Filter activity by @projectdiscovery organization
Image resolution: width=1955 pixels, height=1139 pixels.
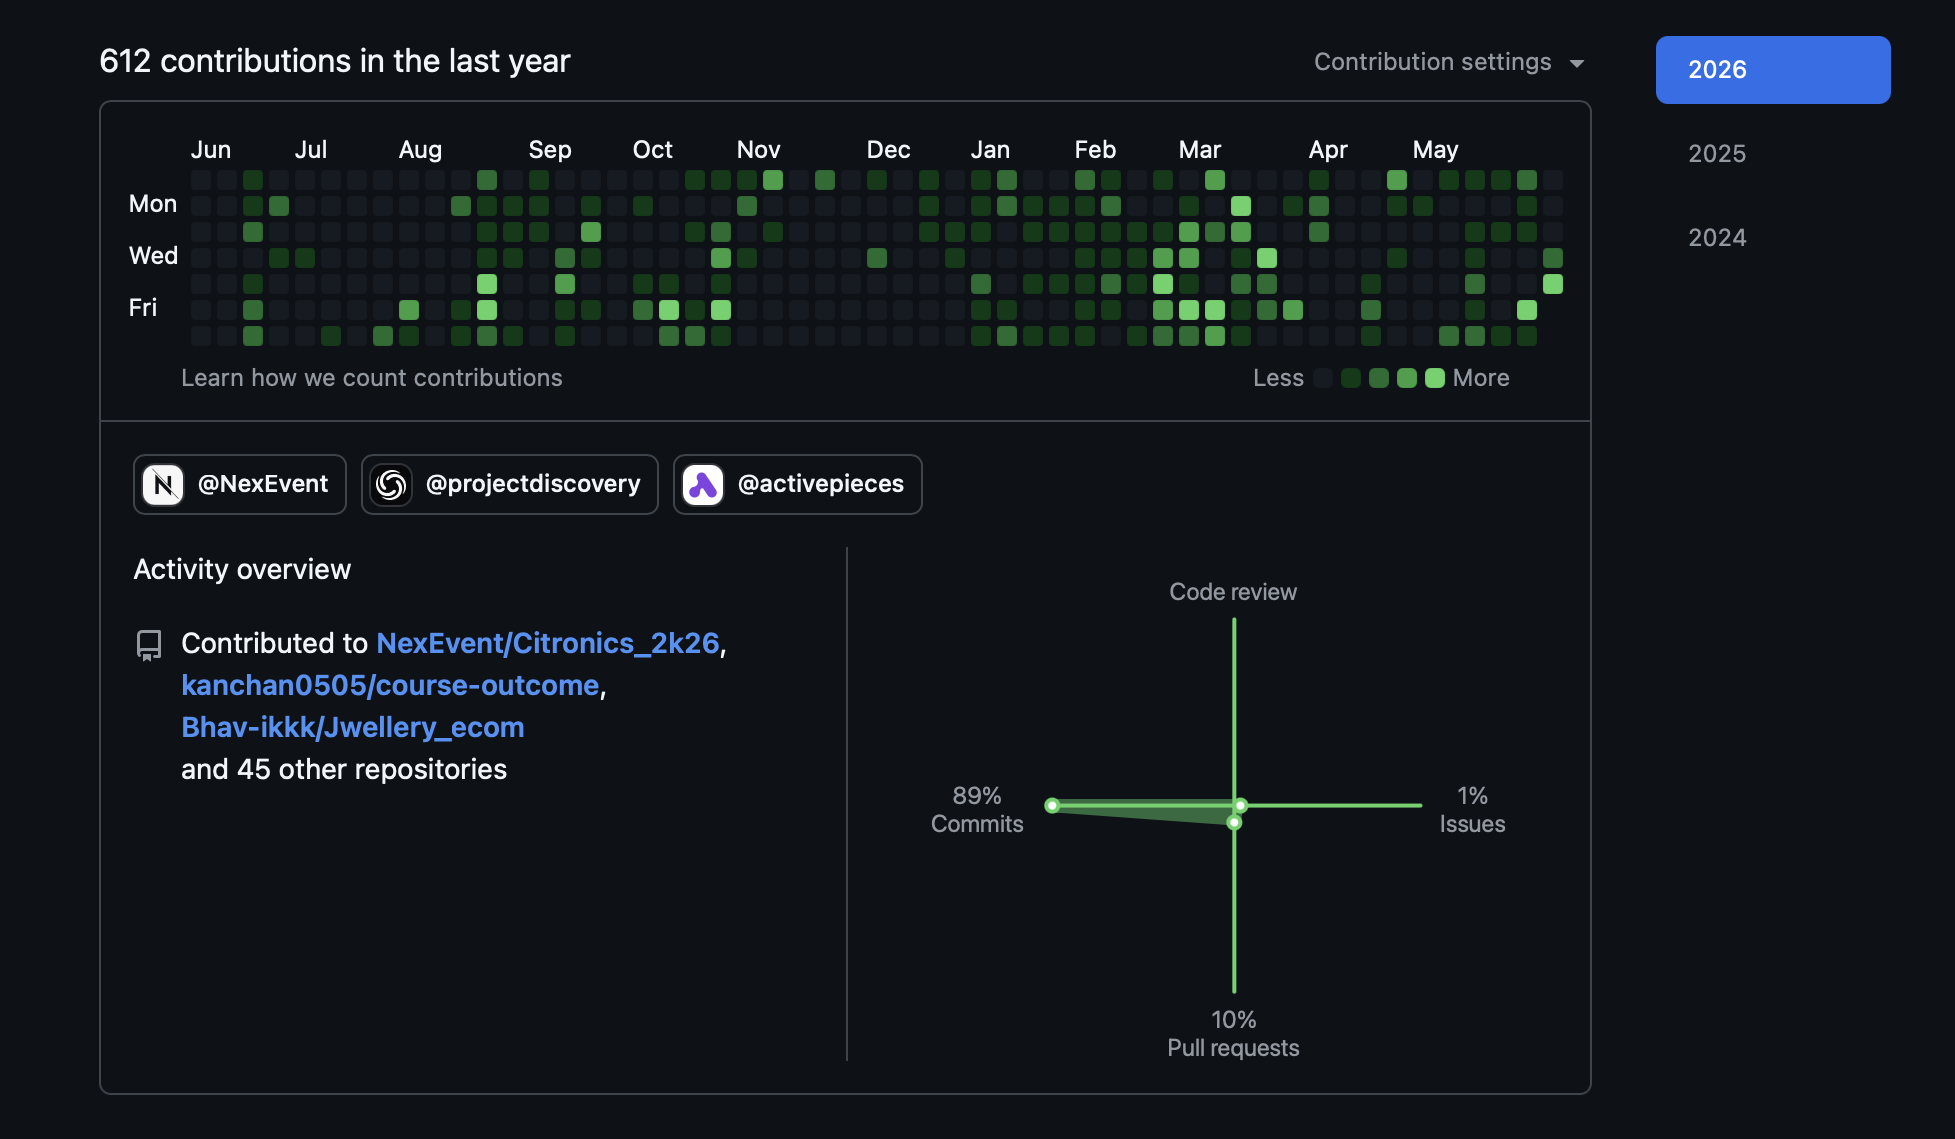pyautogui.click(x=510, y=485)
